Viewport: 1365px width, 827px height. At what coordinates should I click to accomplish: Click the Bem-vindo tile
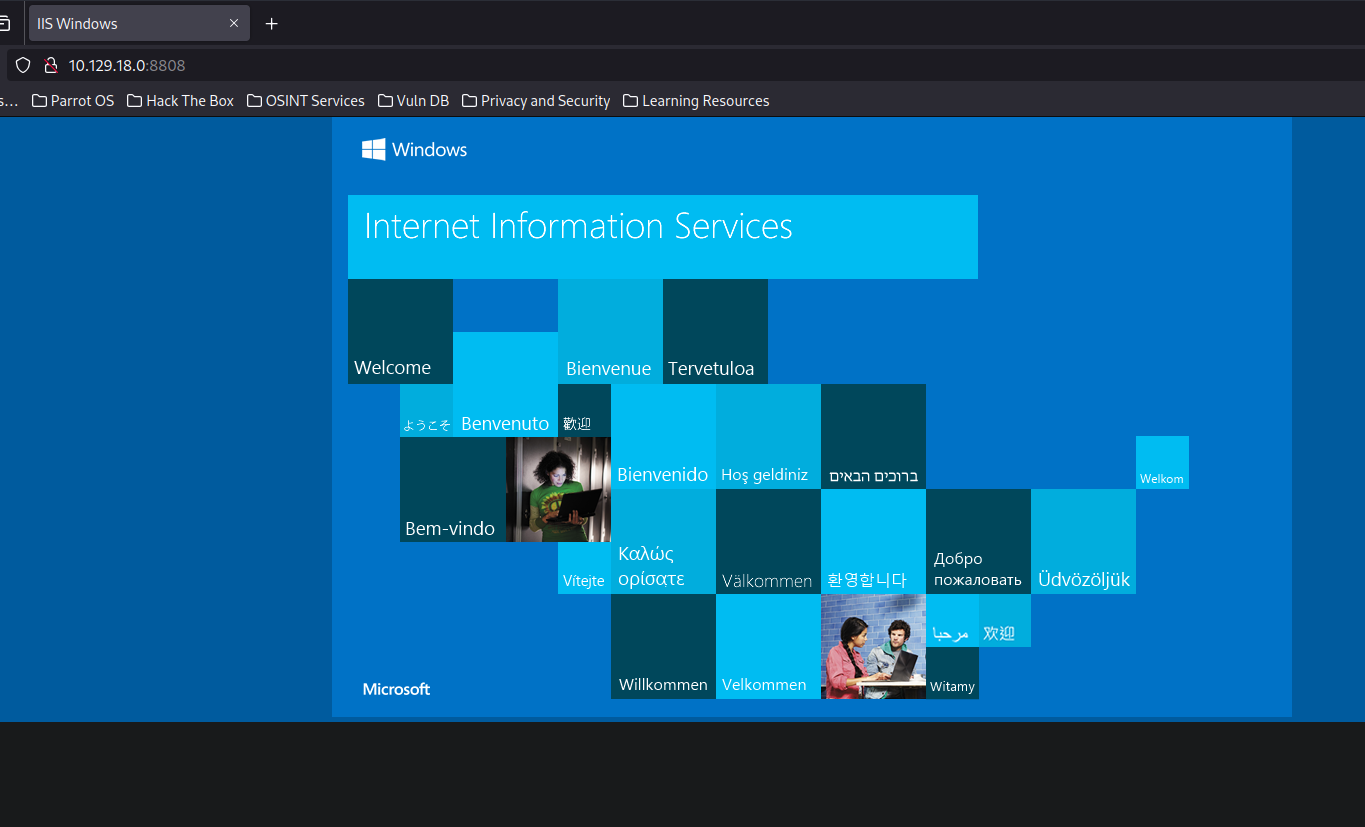452,490
